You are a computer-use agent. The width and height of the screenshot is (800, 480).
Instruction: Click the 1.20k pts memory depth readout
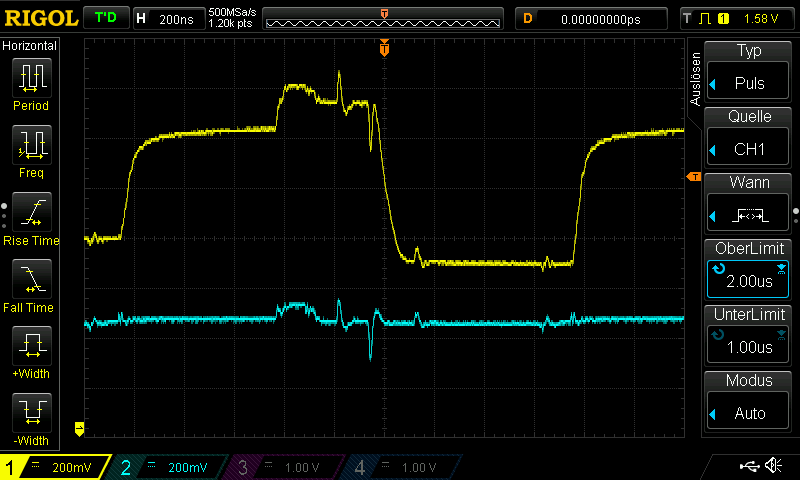pyautogui.click(x=230, y=23)
